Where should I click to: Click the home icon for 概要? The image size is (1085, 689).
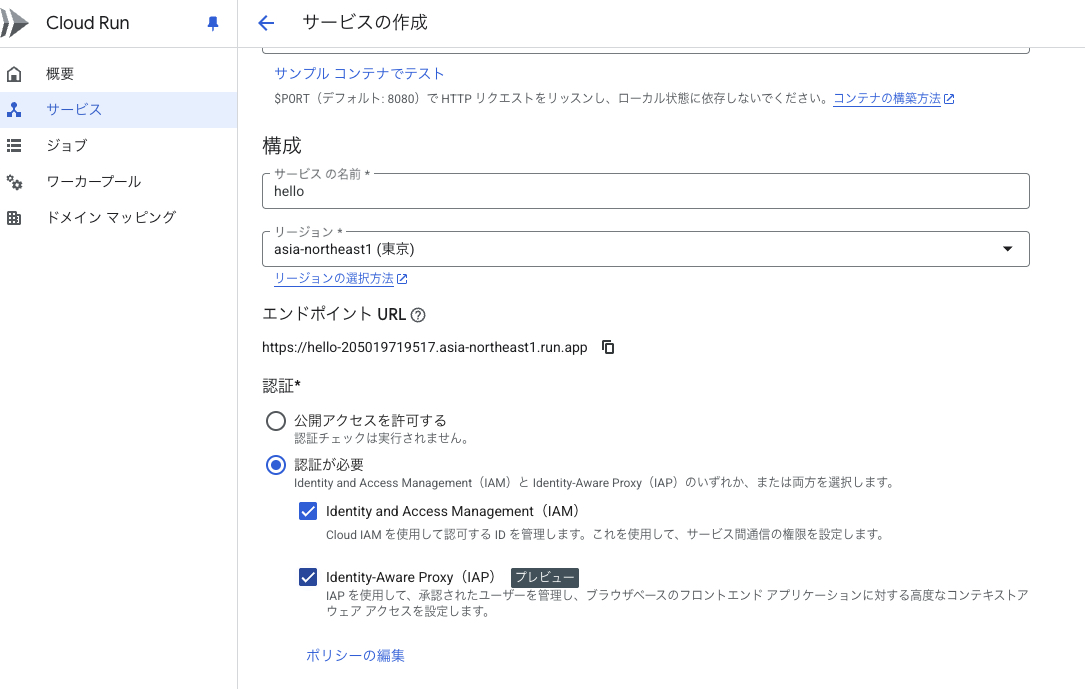(x=14, y=74)
